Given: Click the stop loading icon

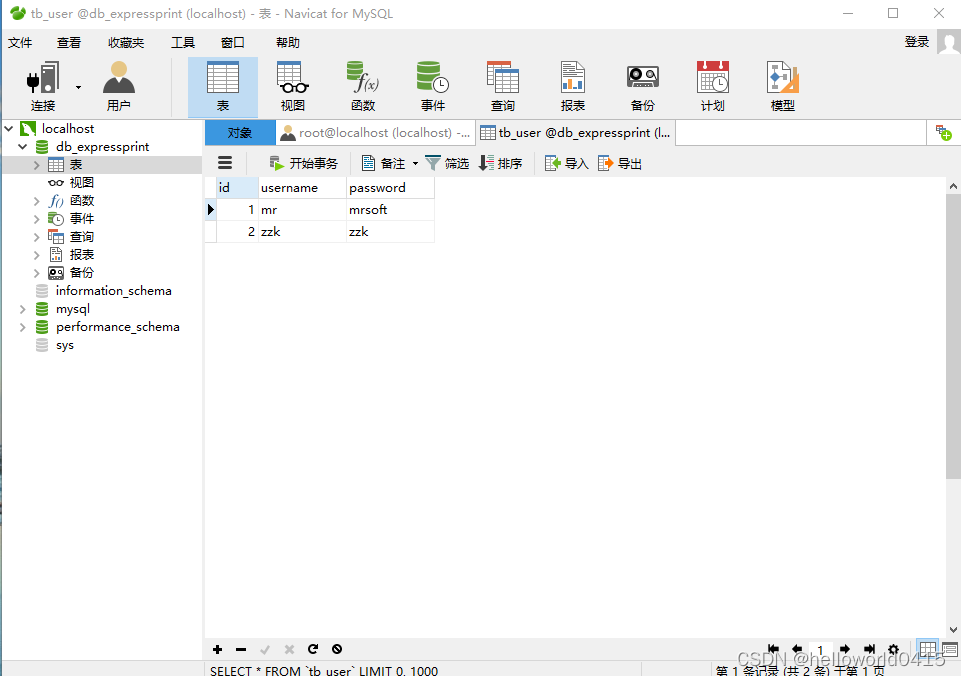Looking at the screenshot, I should click(337, 649).
